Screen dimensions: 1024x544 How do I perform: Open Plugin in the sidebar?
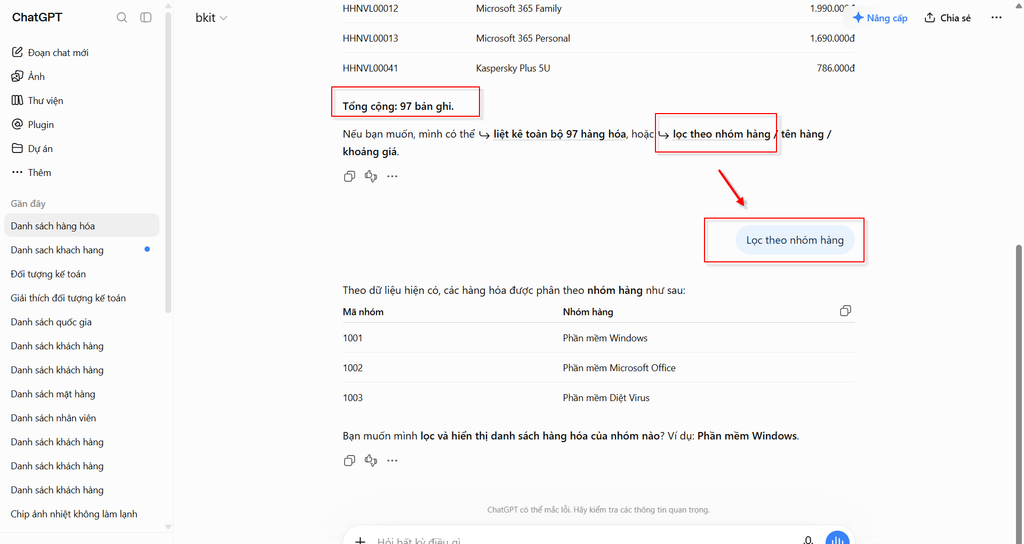33,125
